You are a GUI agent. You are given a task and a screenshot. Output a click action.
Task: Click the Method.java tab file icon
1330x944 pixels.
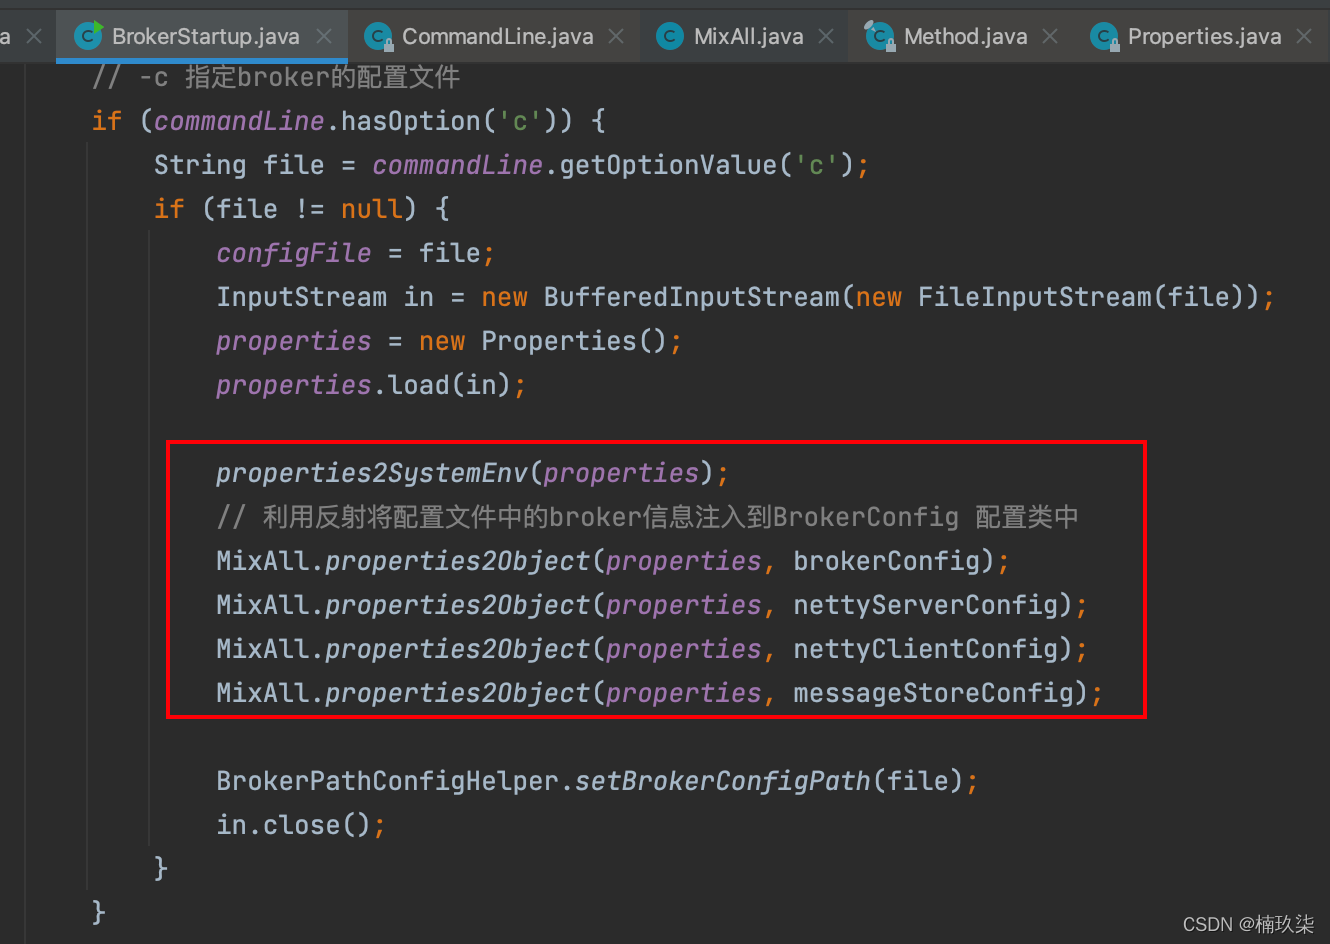pos(880,36)
